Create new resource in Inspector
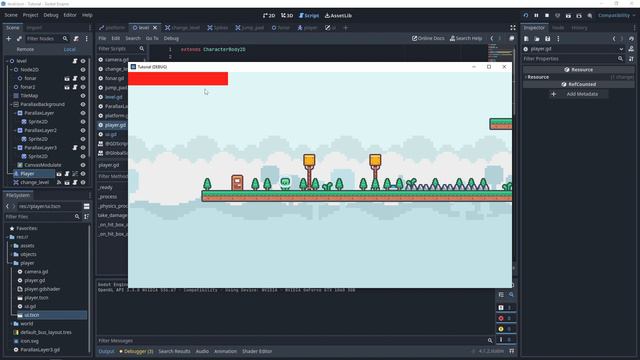640x360 pixels. 526,39
